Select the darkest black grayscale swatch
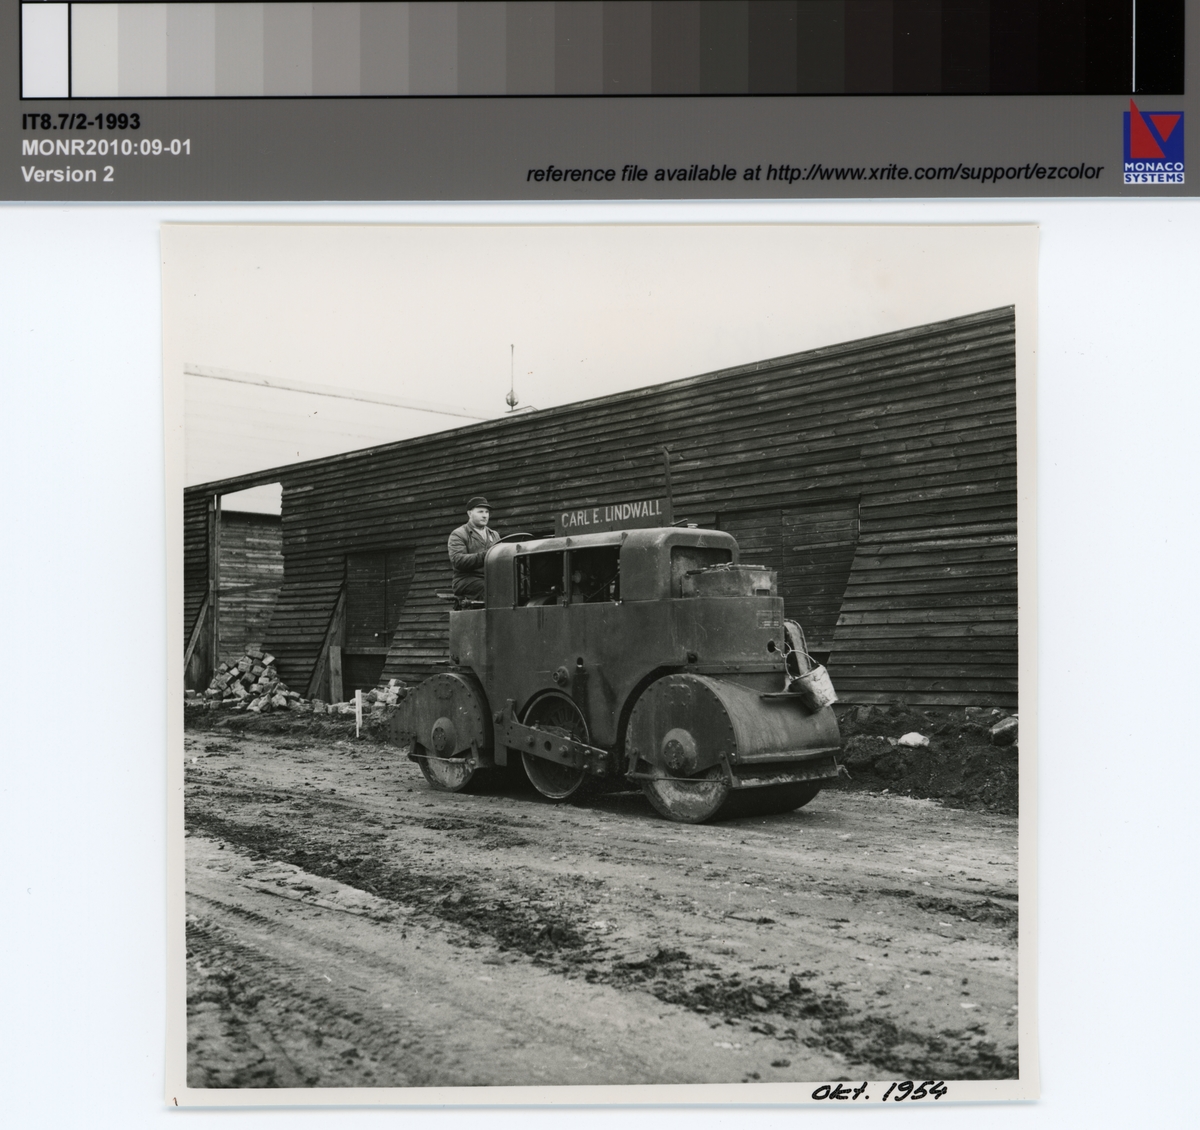Viewport: 1200px width, 1130px height. click(1160, 47)
